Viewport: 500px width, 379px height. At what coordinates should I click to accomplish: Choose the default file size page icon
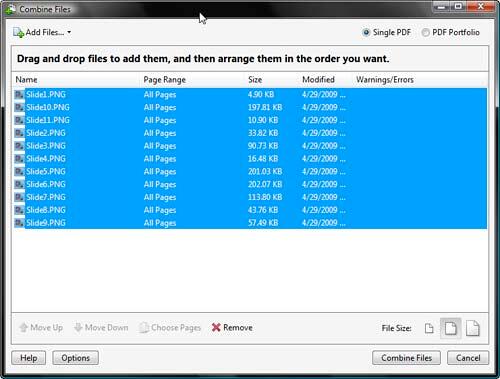click(x=451, y=328)
